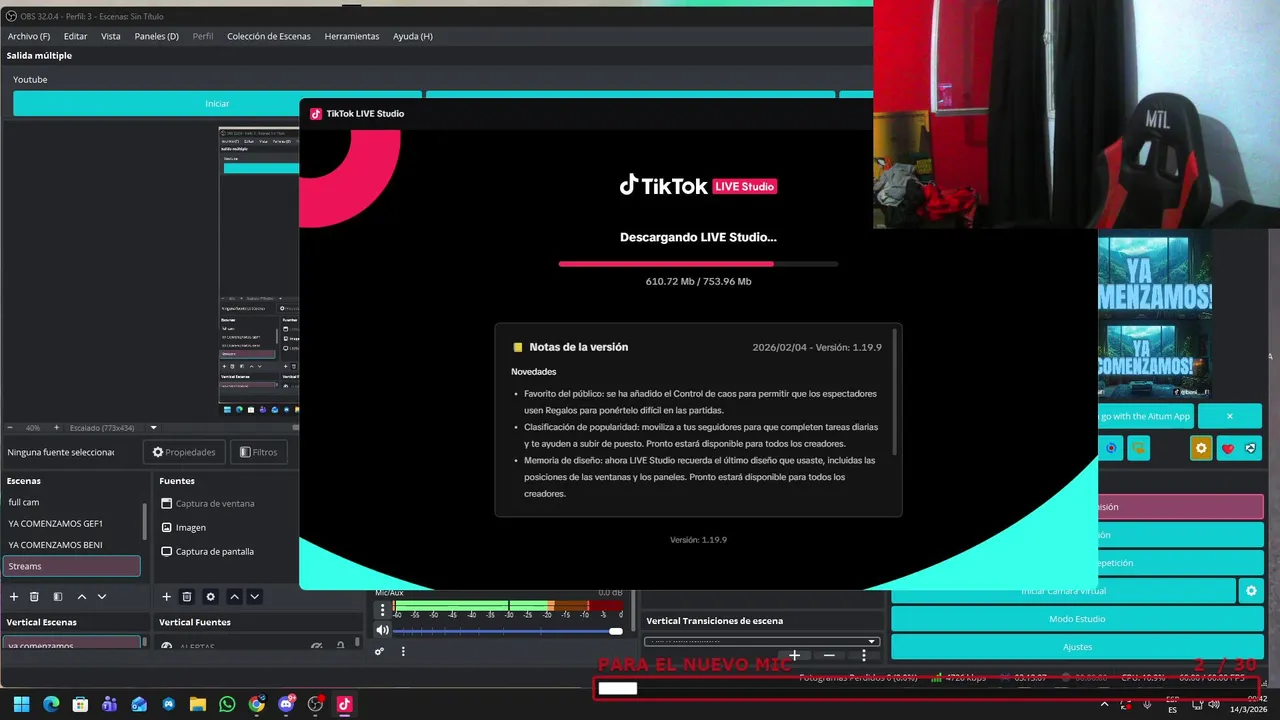Viewport: 1280px width, 720px height.
Task: Select the full cam scene
Action: click(x=73, y=502)
